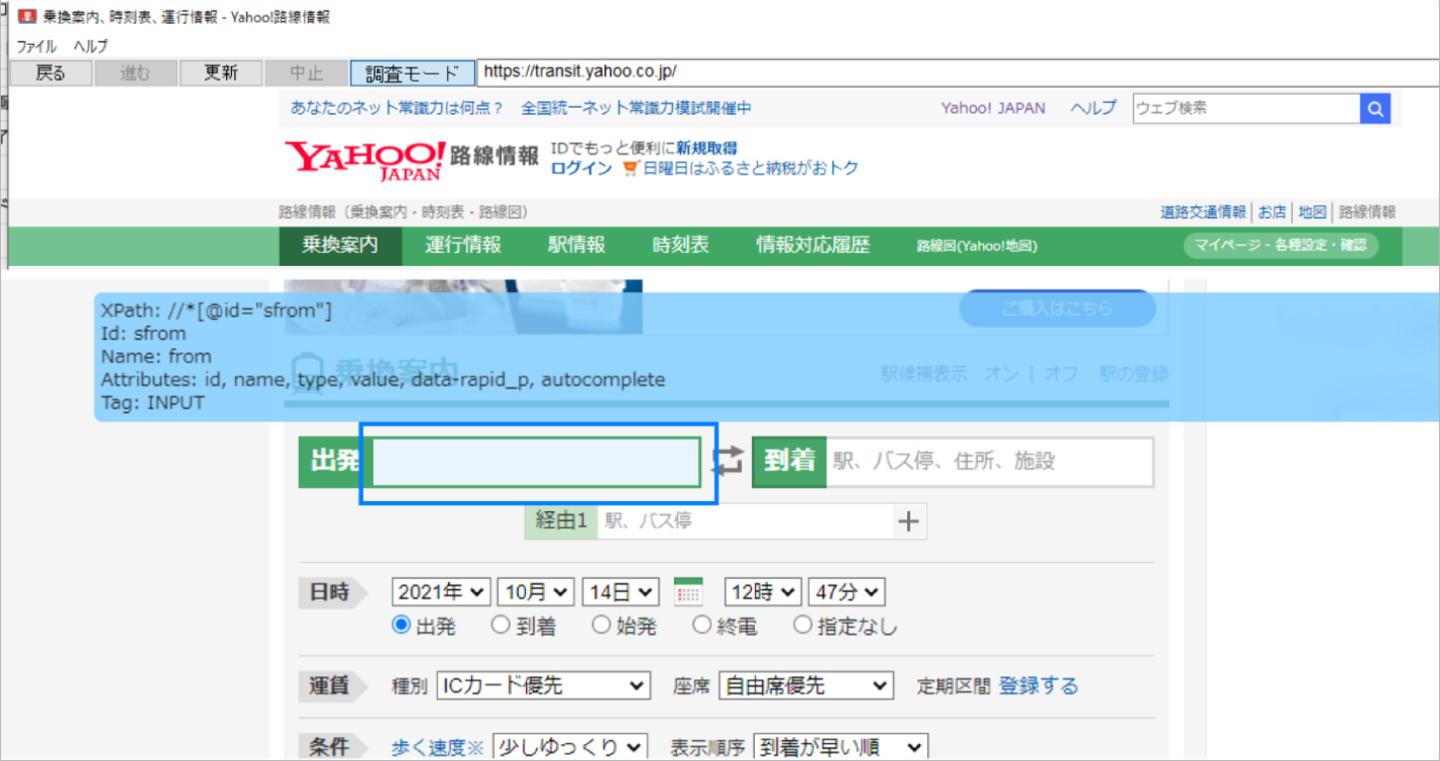Add another via station with plus icon
The width and height of the screenshot is (1440, 761).
(x=908, y=521)
